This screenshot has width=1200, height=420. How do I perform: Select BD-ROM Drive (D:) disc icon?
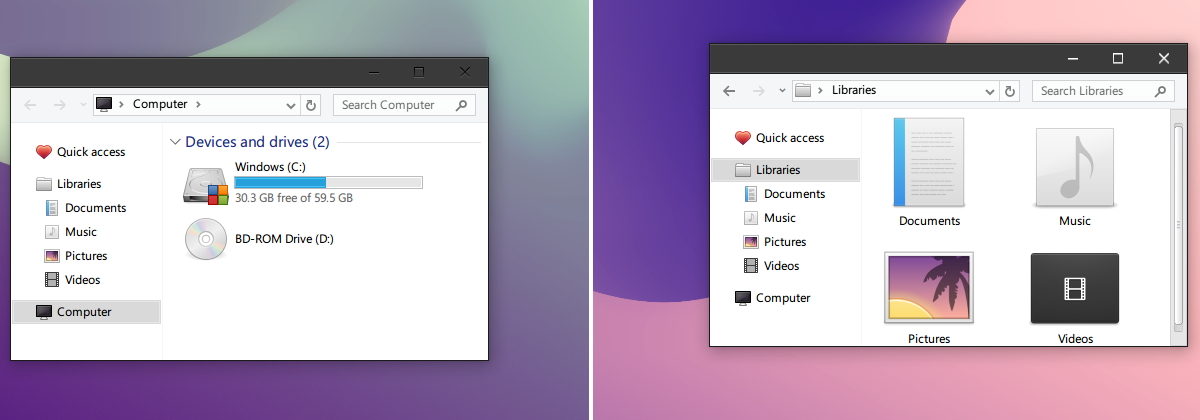[206, 239]
